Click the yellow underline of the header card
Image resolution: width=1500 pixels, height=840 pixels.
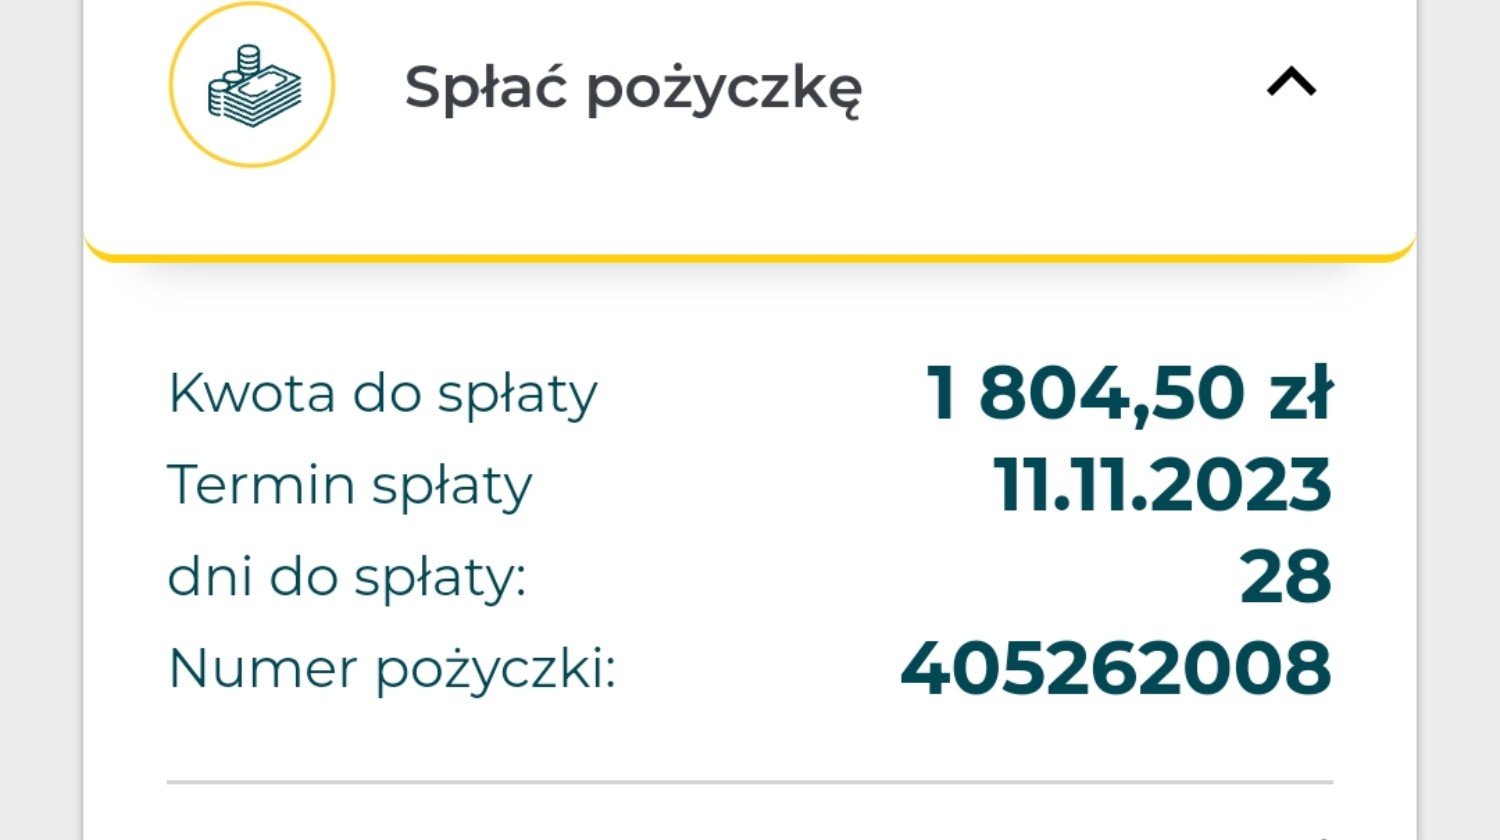click(x=750, y=258)
